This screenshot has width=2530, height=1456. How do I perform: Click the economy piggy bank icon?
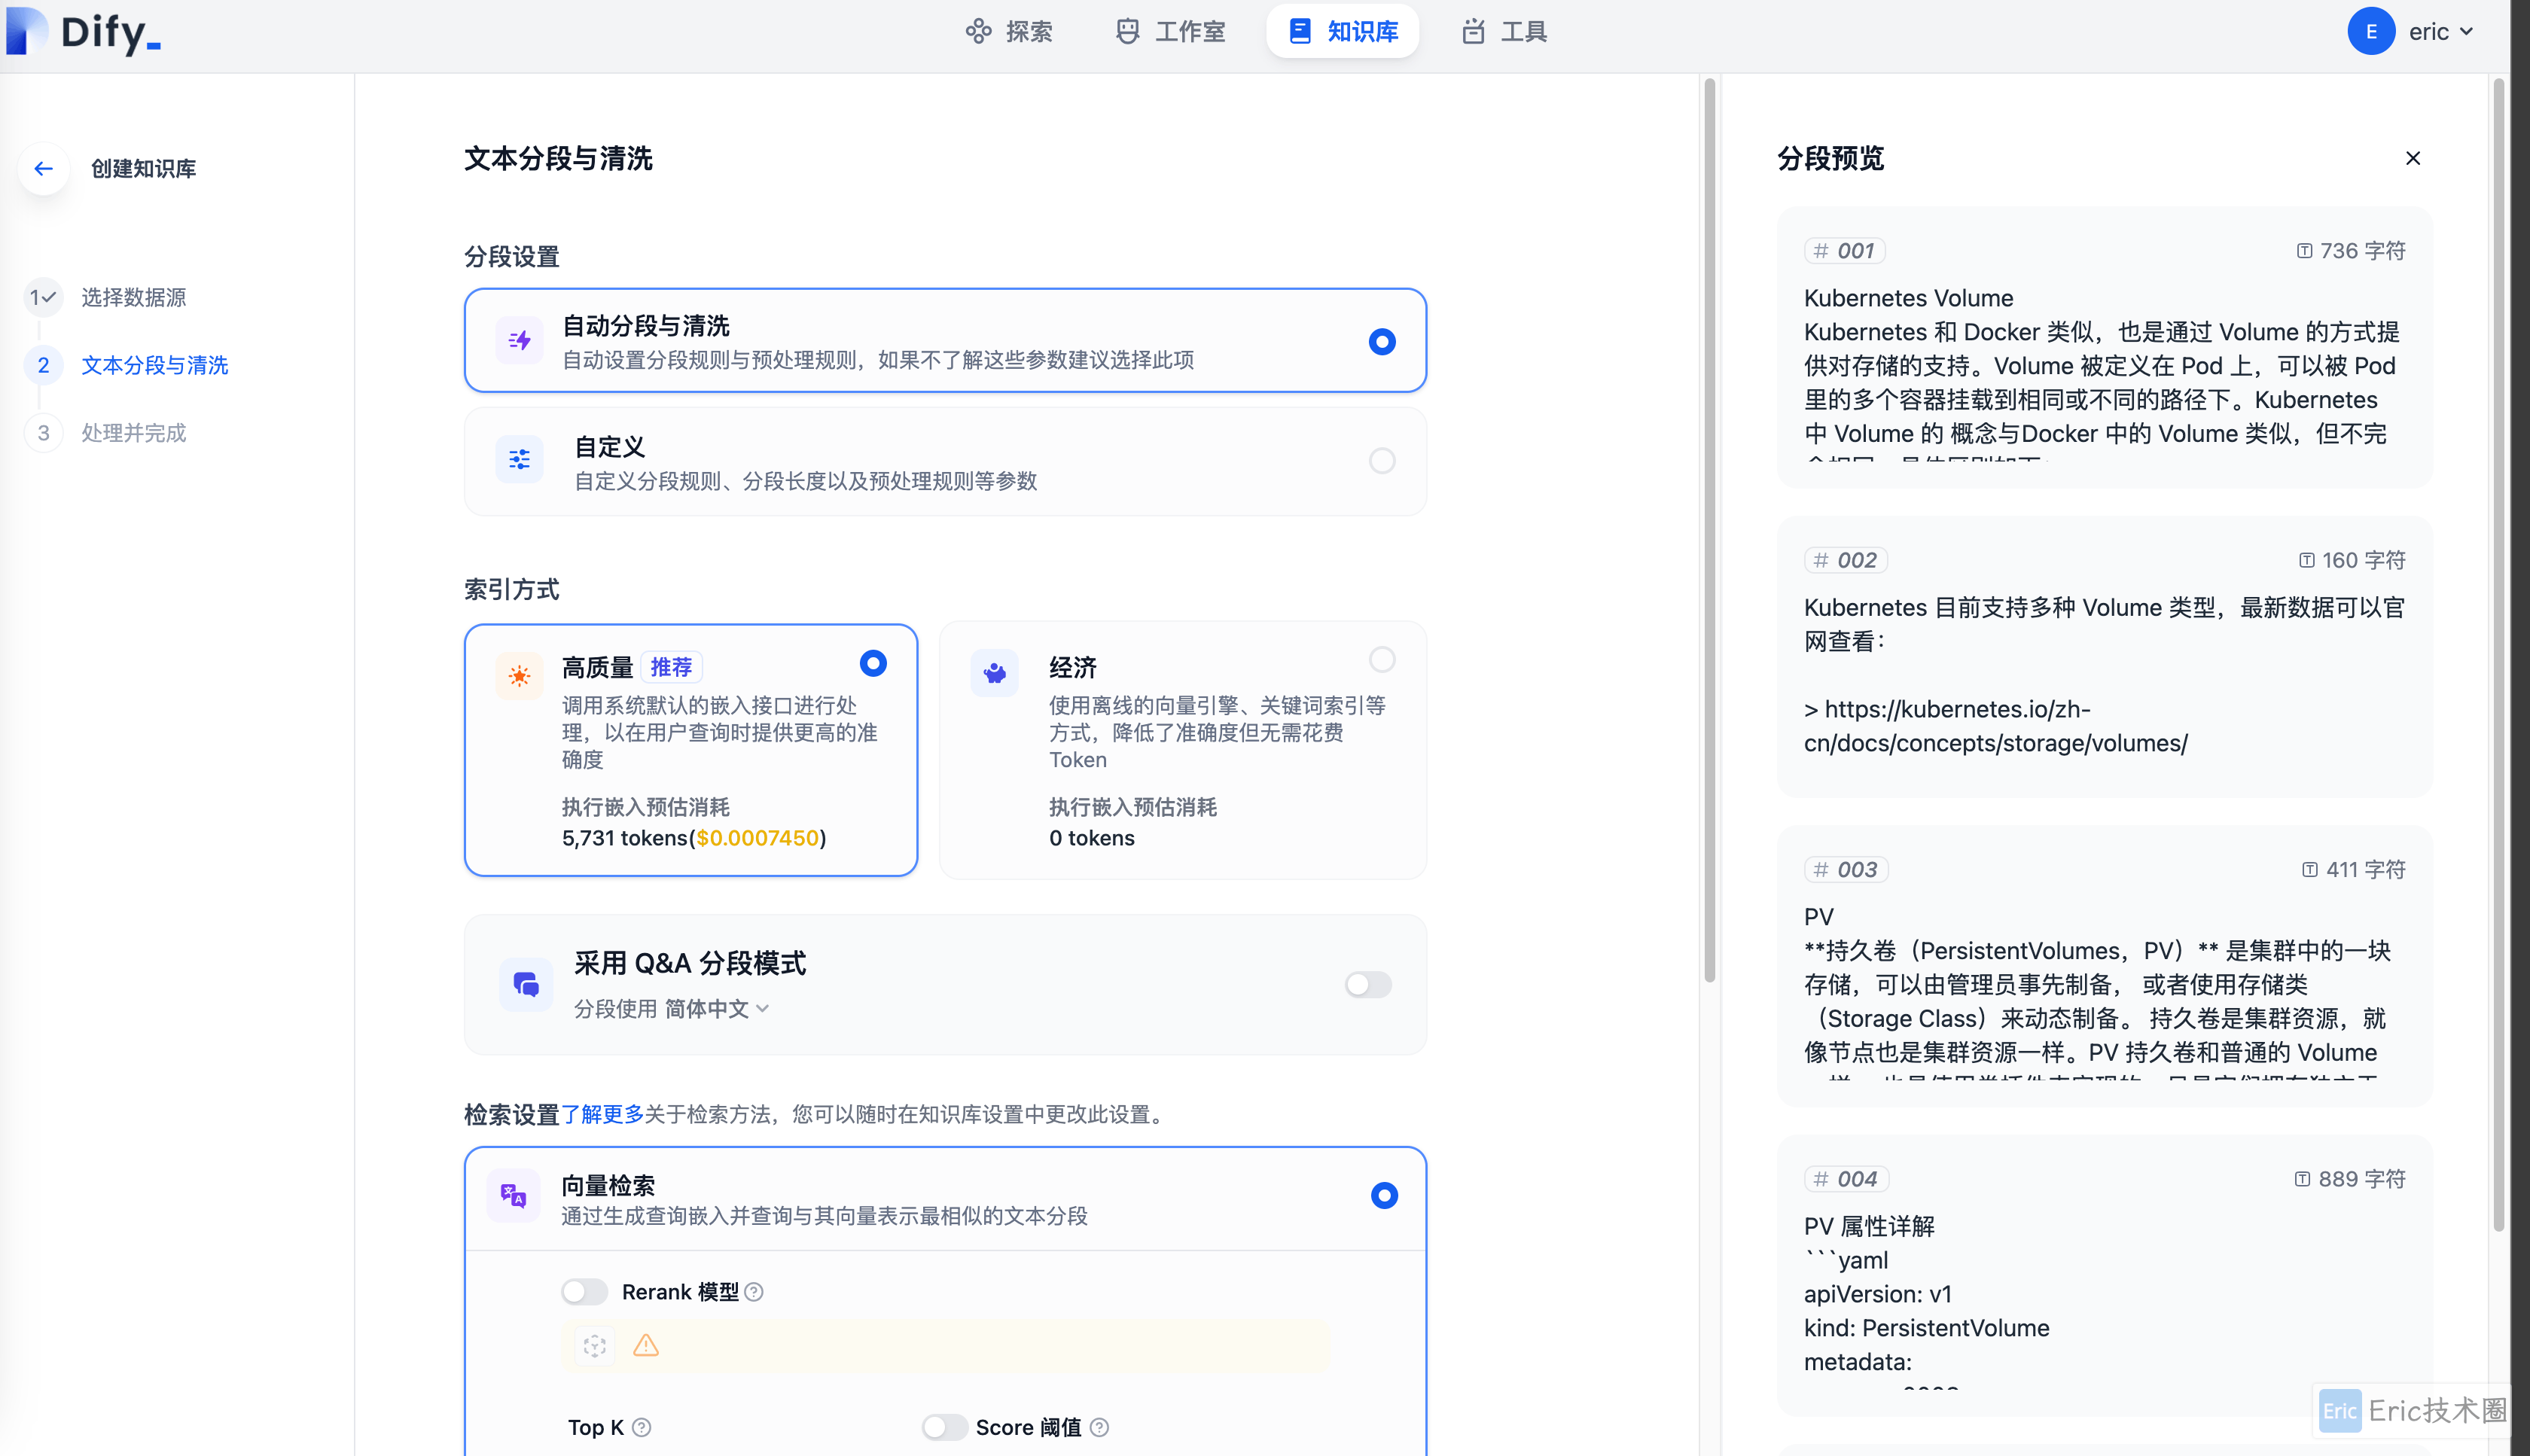994,673
